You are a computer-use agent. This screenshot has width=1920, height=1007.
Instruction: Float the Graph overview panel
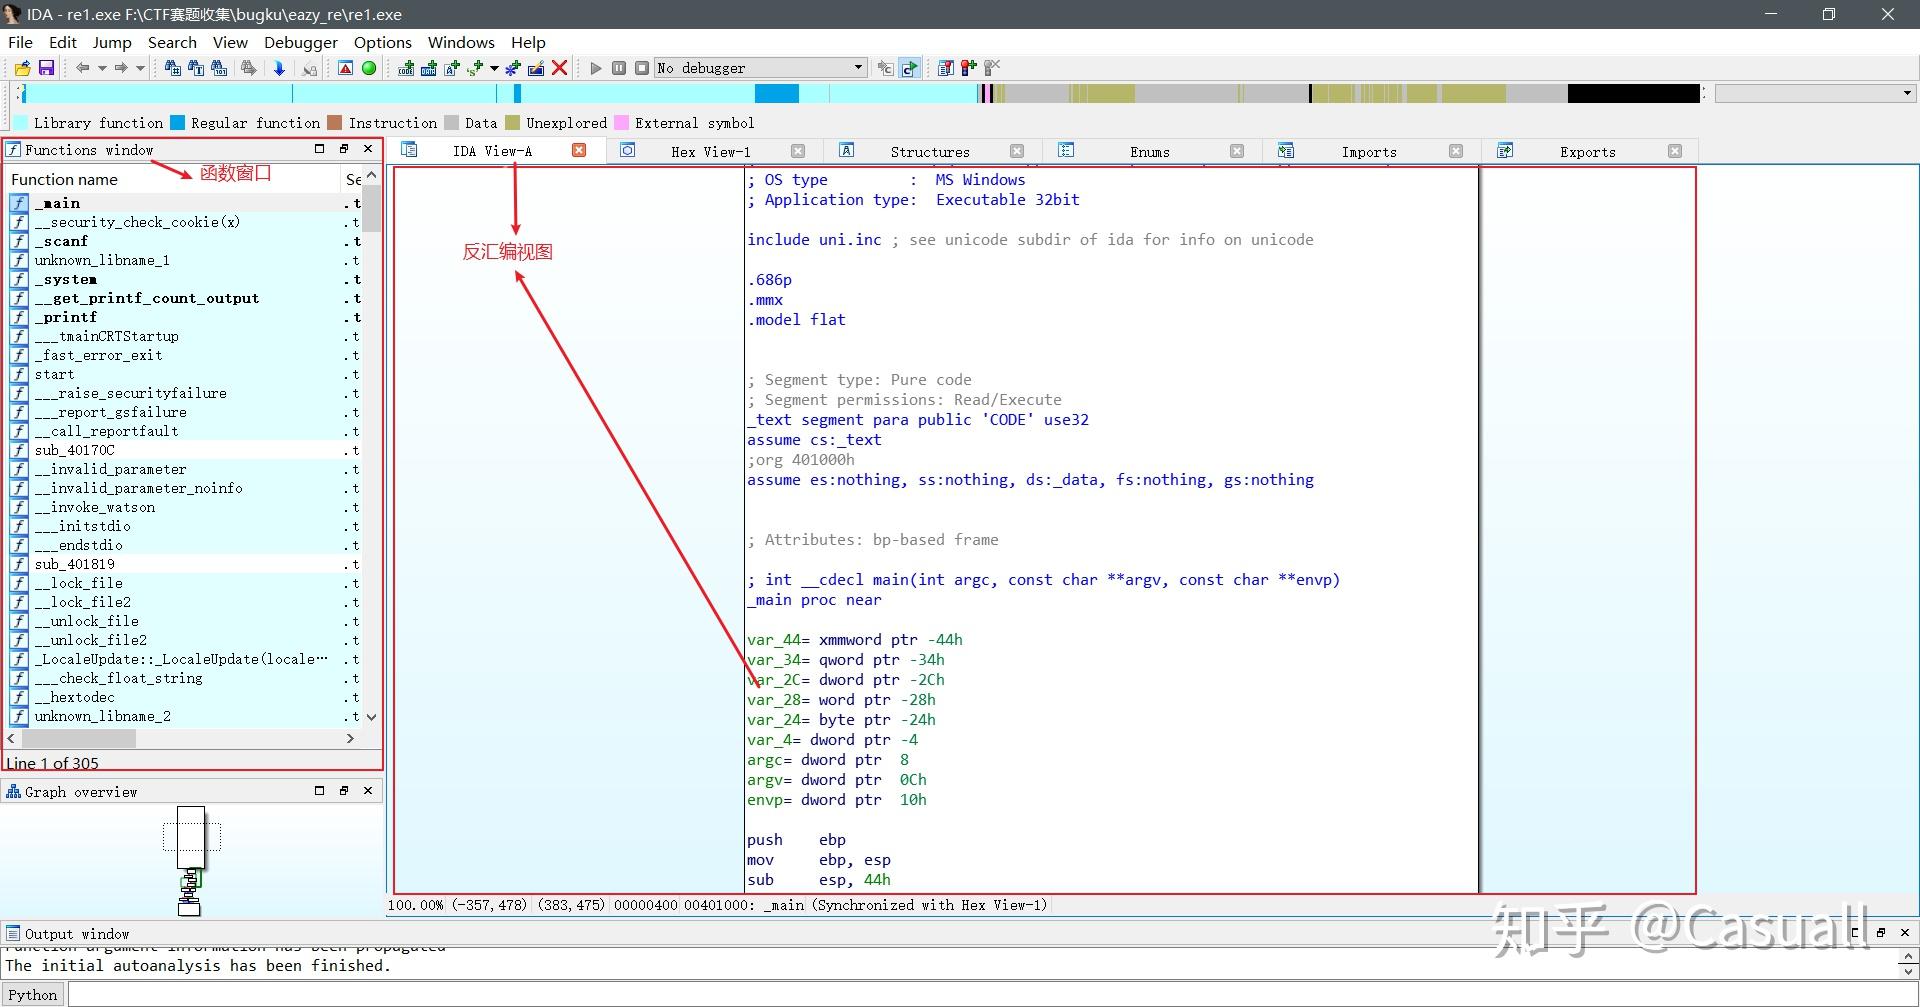344,790
